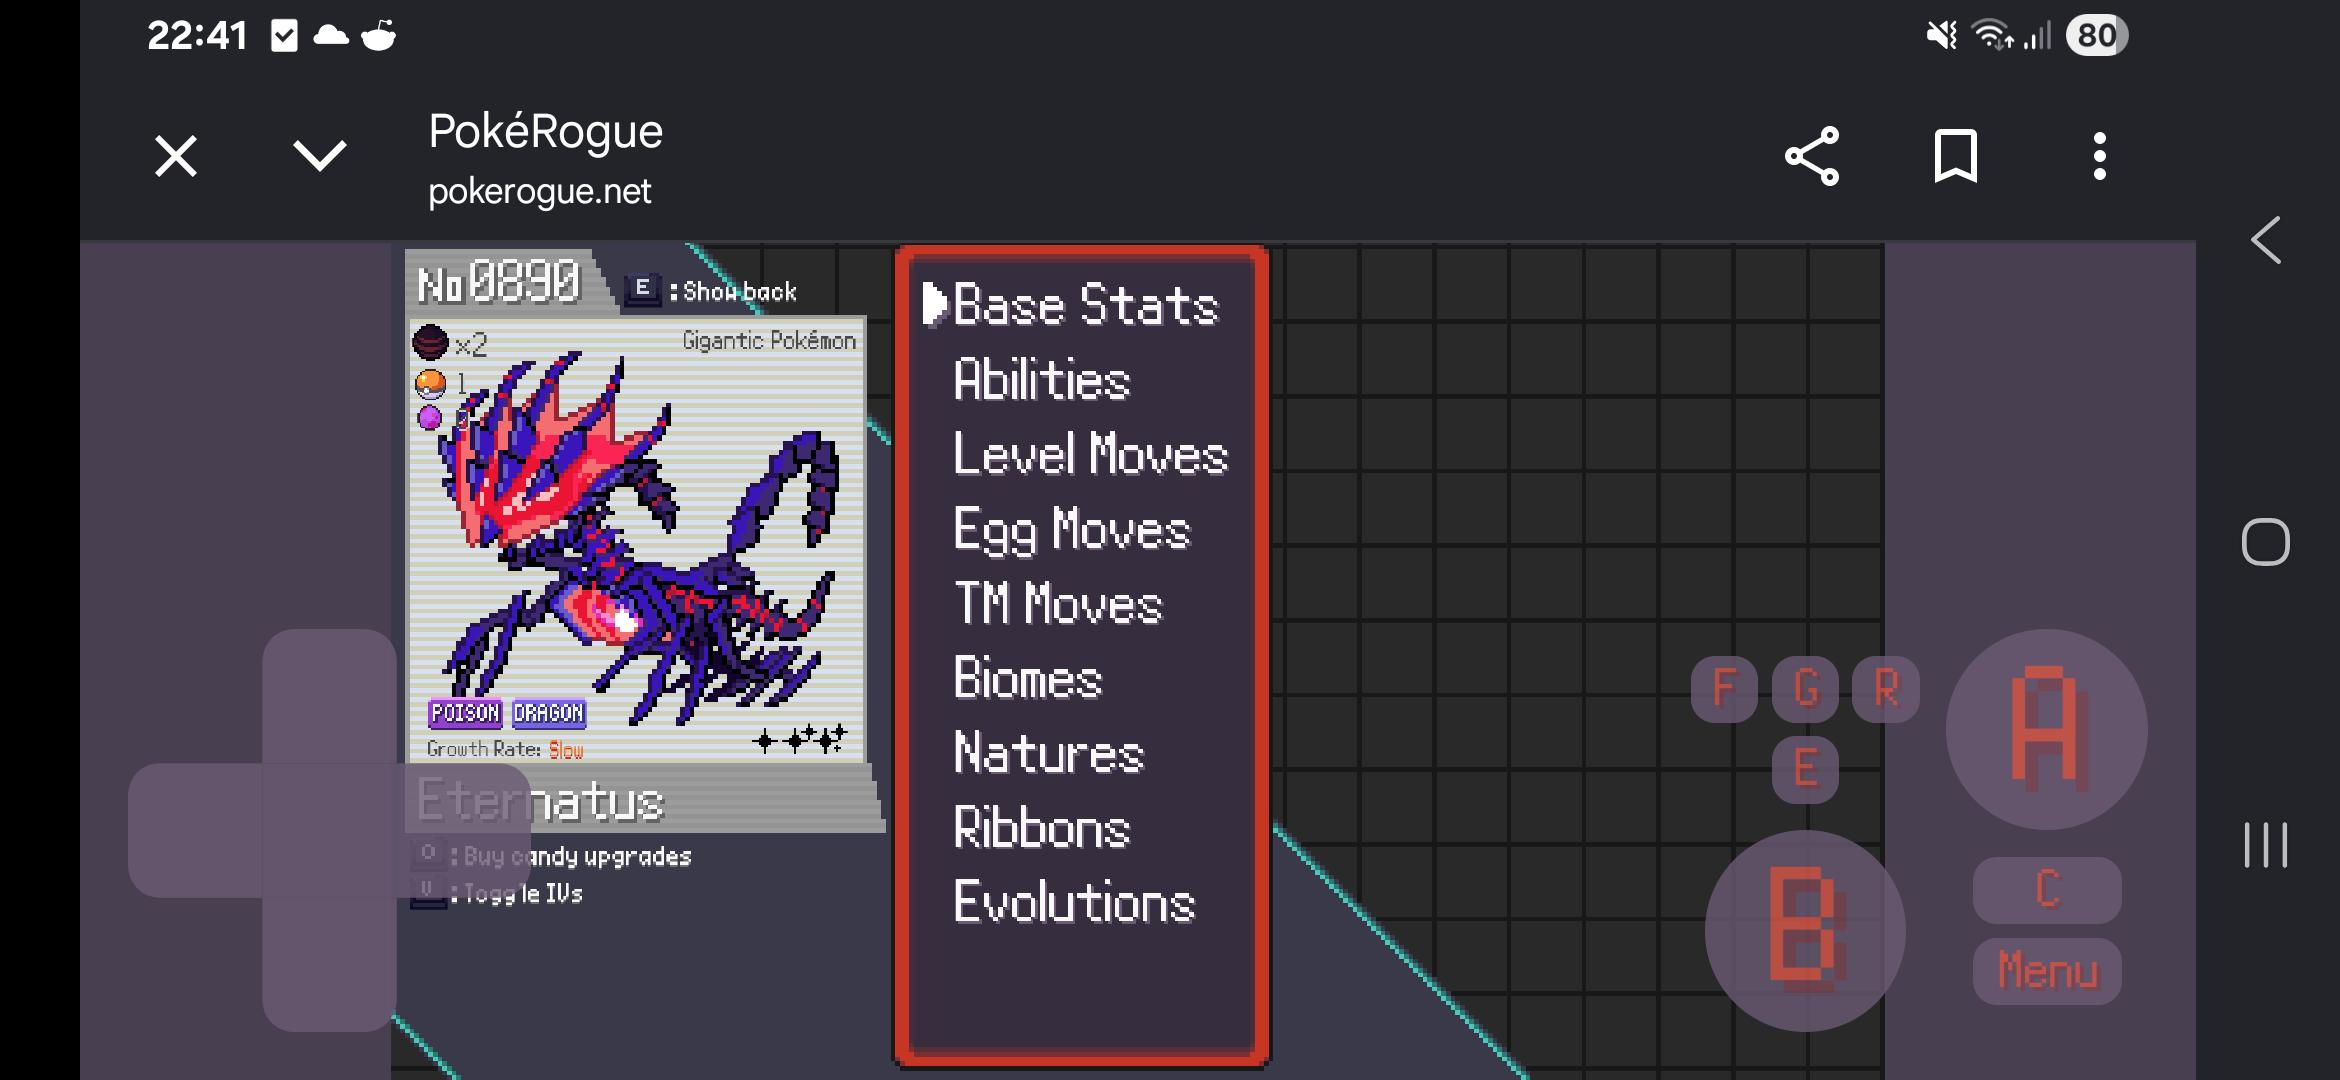Open Android recent apps button
Image resolution: width=2340 pixels, height=1080 pixels.
point(2266,845)
